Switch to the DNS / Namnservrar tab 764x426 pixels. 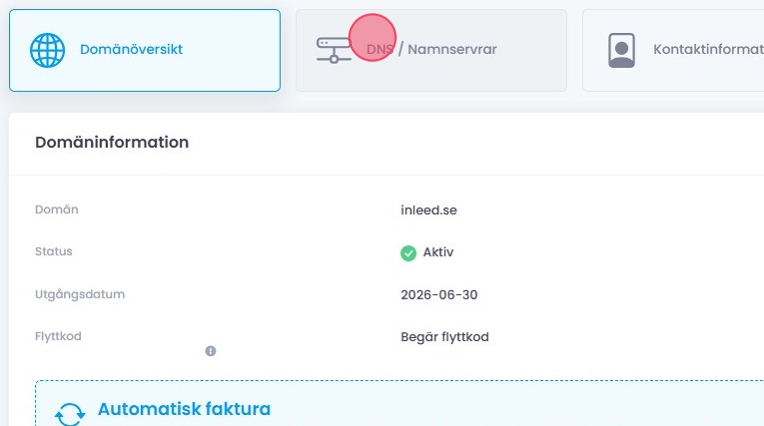click(x=445, y=50)
